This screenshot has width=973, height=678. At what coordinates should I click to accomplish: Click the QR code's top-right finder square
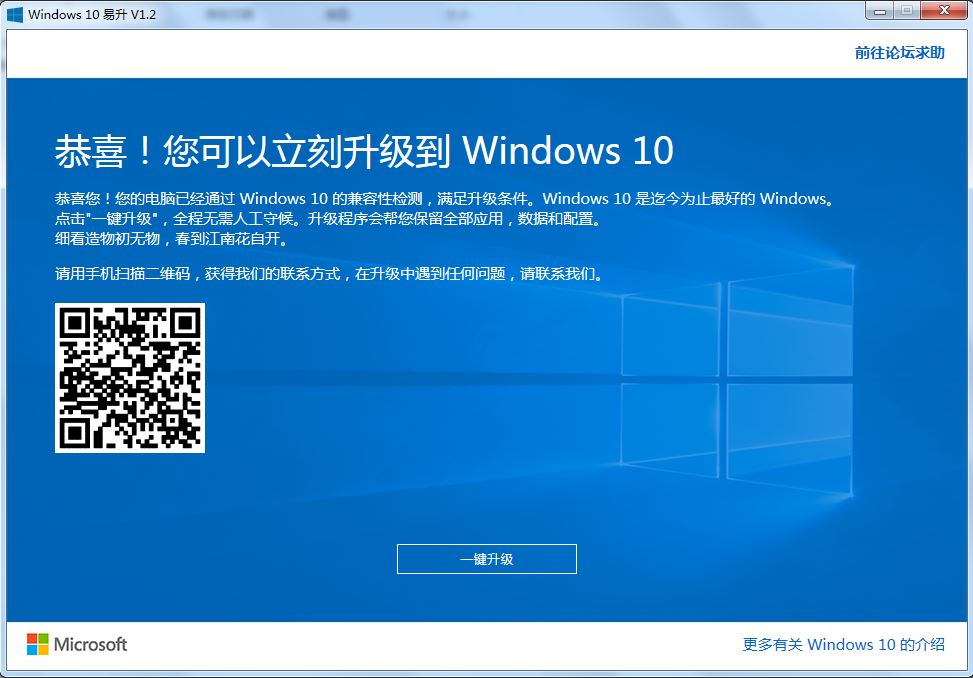coord(184,324)
